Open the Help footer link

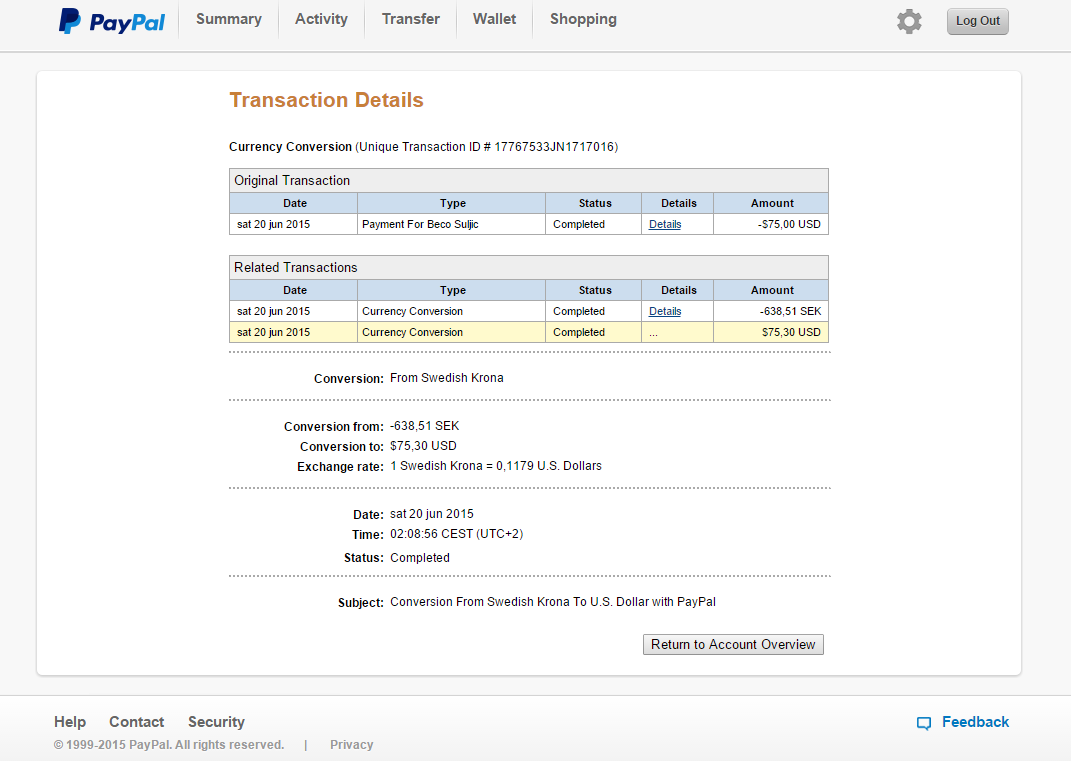pos(70,722)
